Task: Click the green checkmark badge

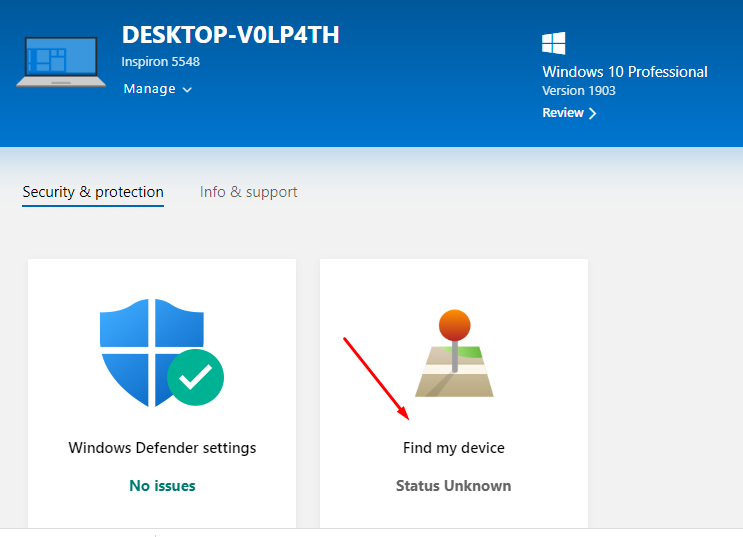Action: coord(195,377)
